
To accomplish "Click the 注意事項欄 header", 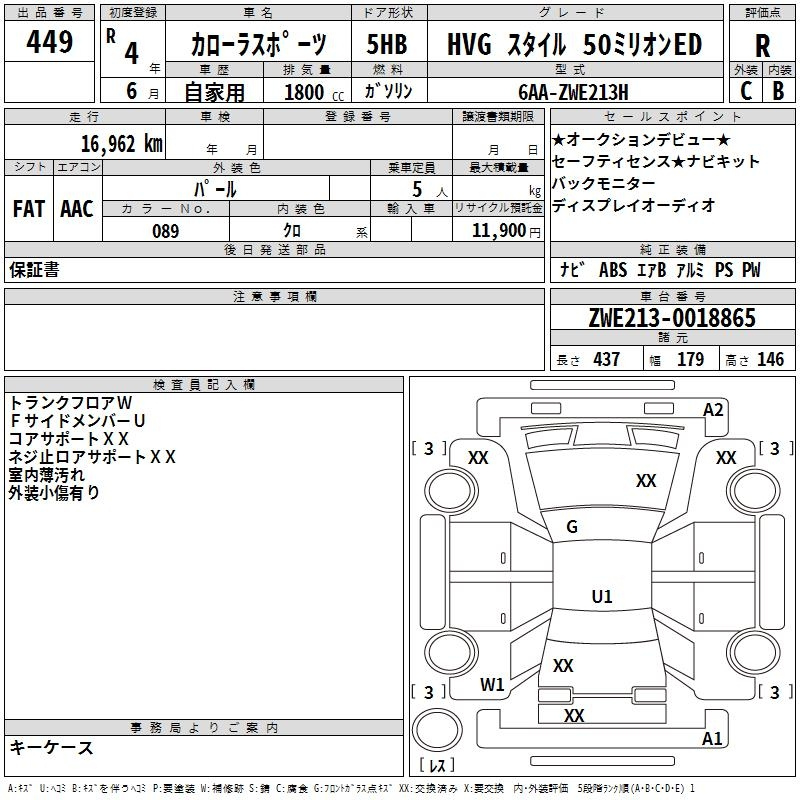I will pos(274,296).
